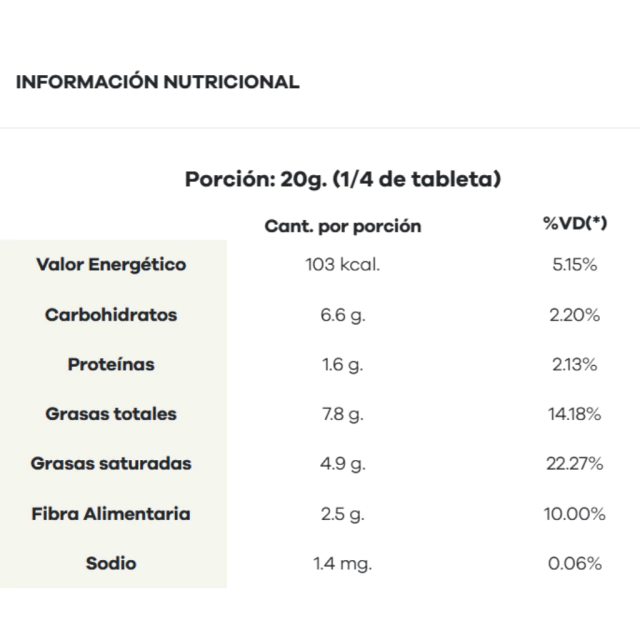Click the 14.18% daily value

(575, 414)
